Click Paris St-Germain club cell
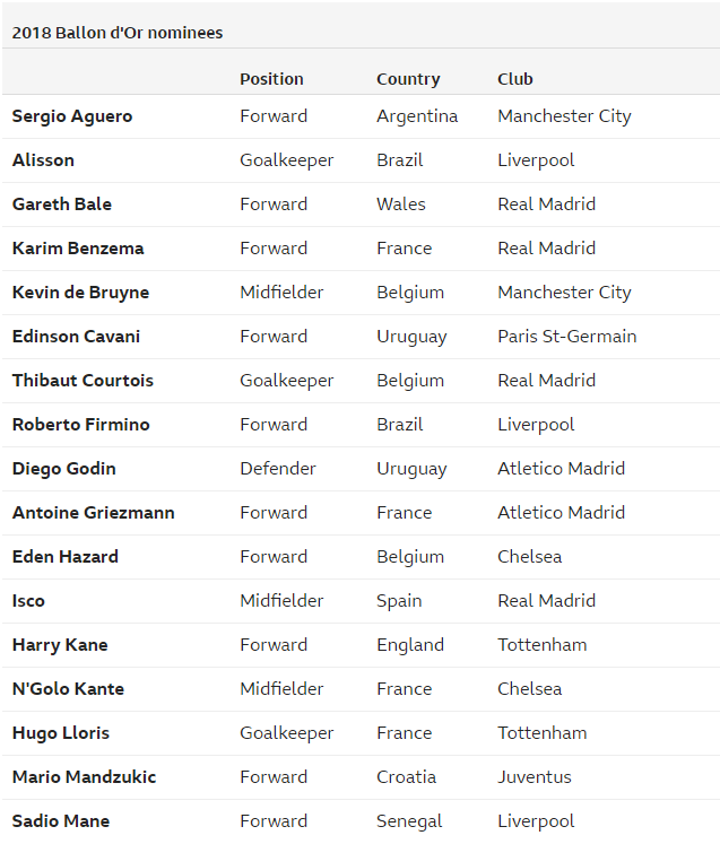Screen dimensions: 720x844 coord(567,336)
